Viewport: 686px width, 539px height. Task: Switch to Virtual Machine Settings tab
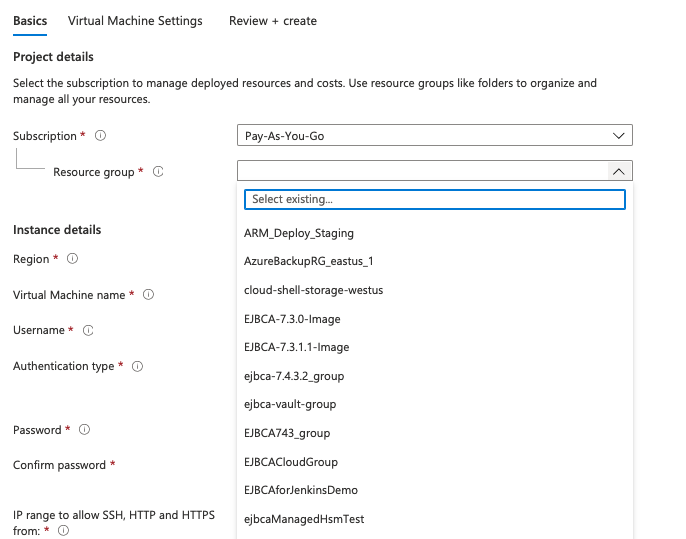pos(135,21)
